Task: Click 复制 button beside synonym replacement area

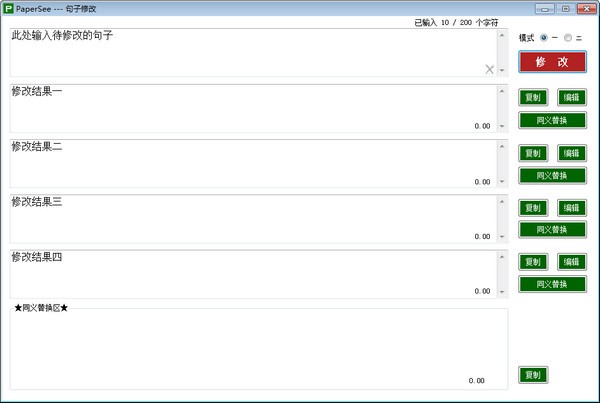Action: tap(533, 375)
